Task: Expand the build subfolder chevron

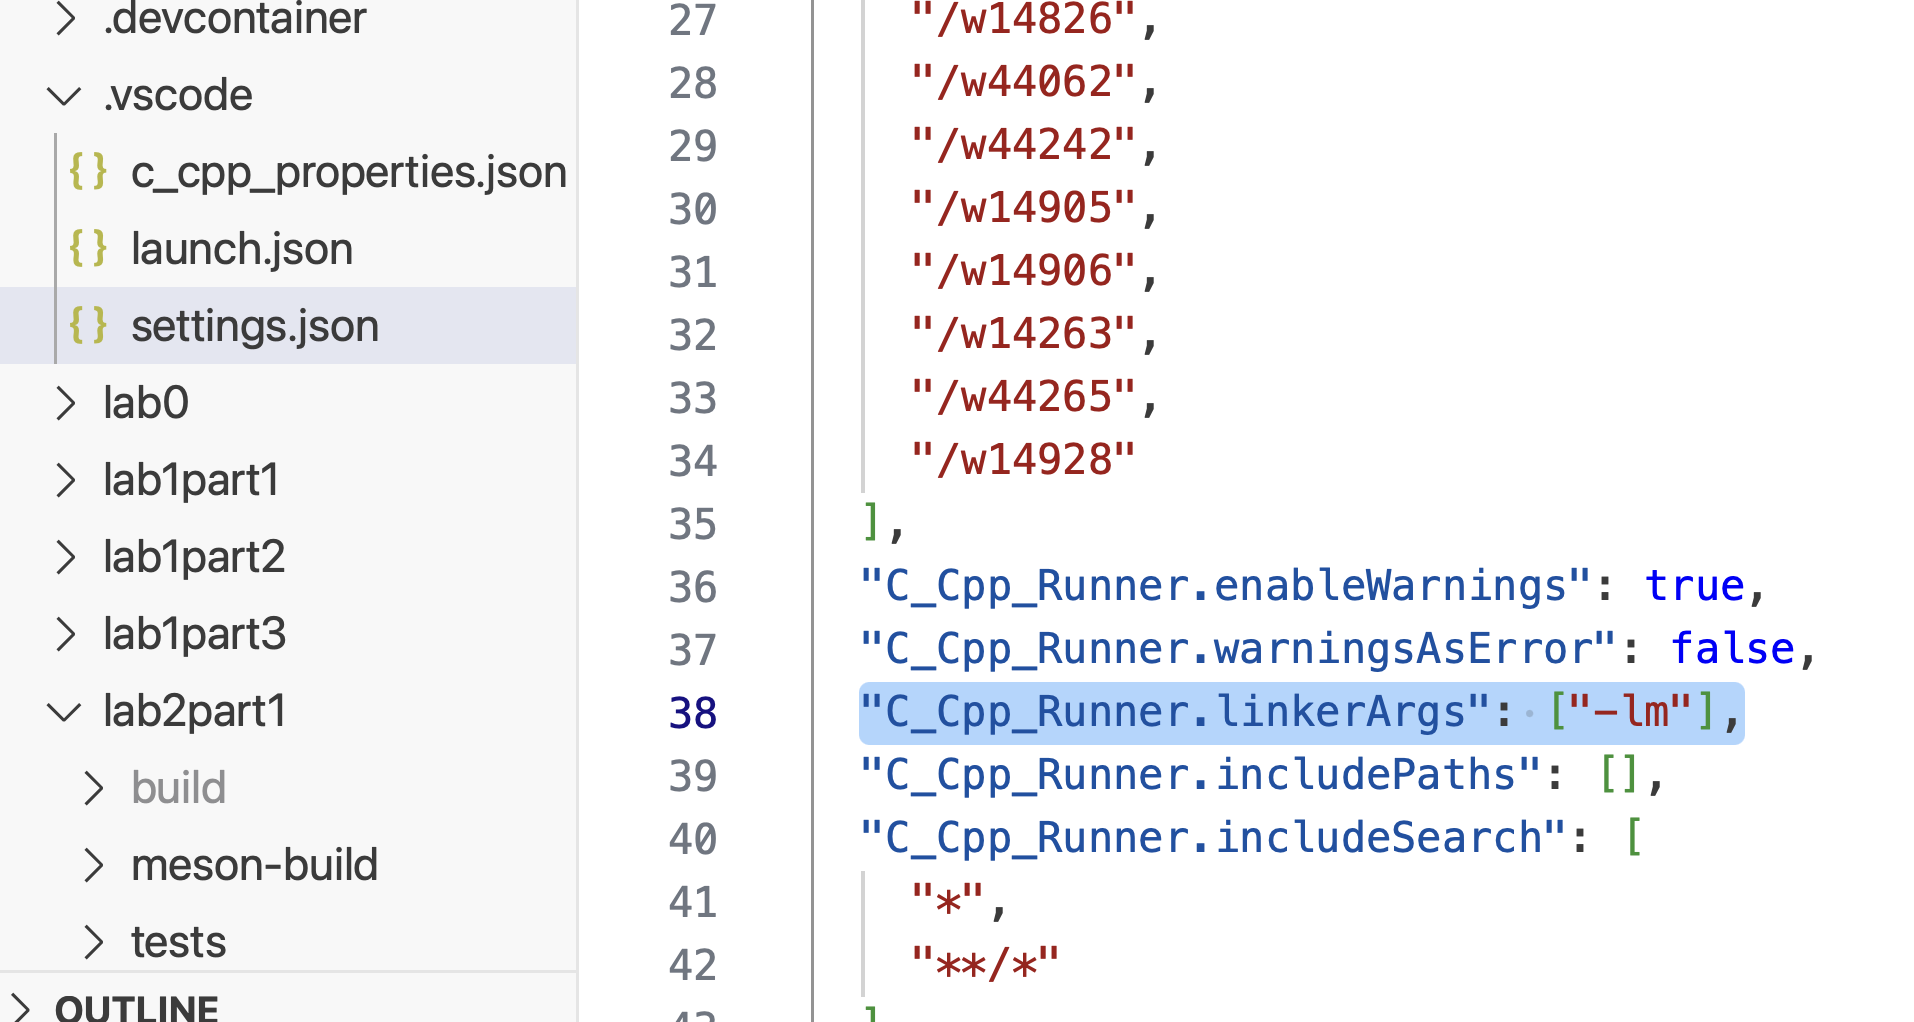Action: 93,788
